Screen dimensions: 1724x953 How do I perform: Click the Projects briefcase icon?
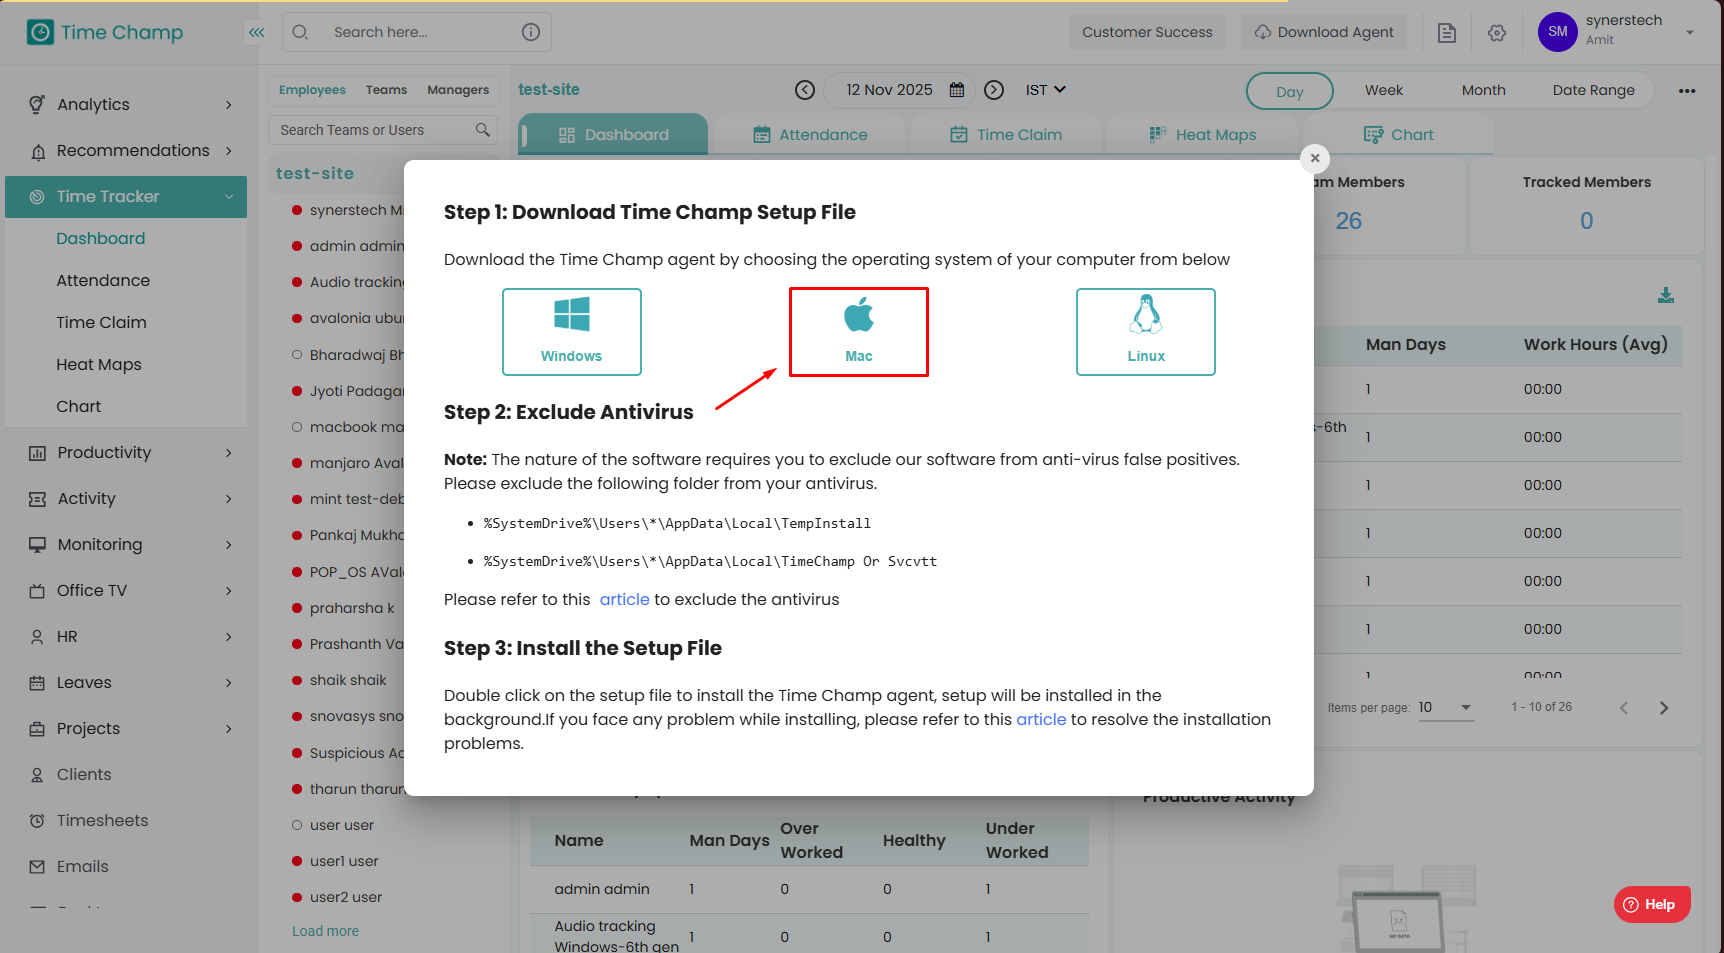(37, 729)
